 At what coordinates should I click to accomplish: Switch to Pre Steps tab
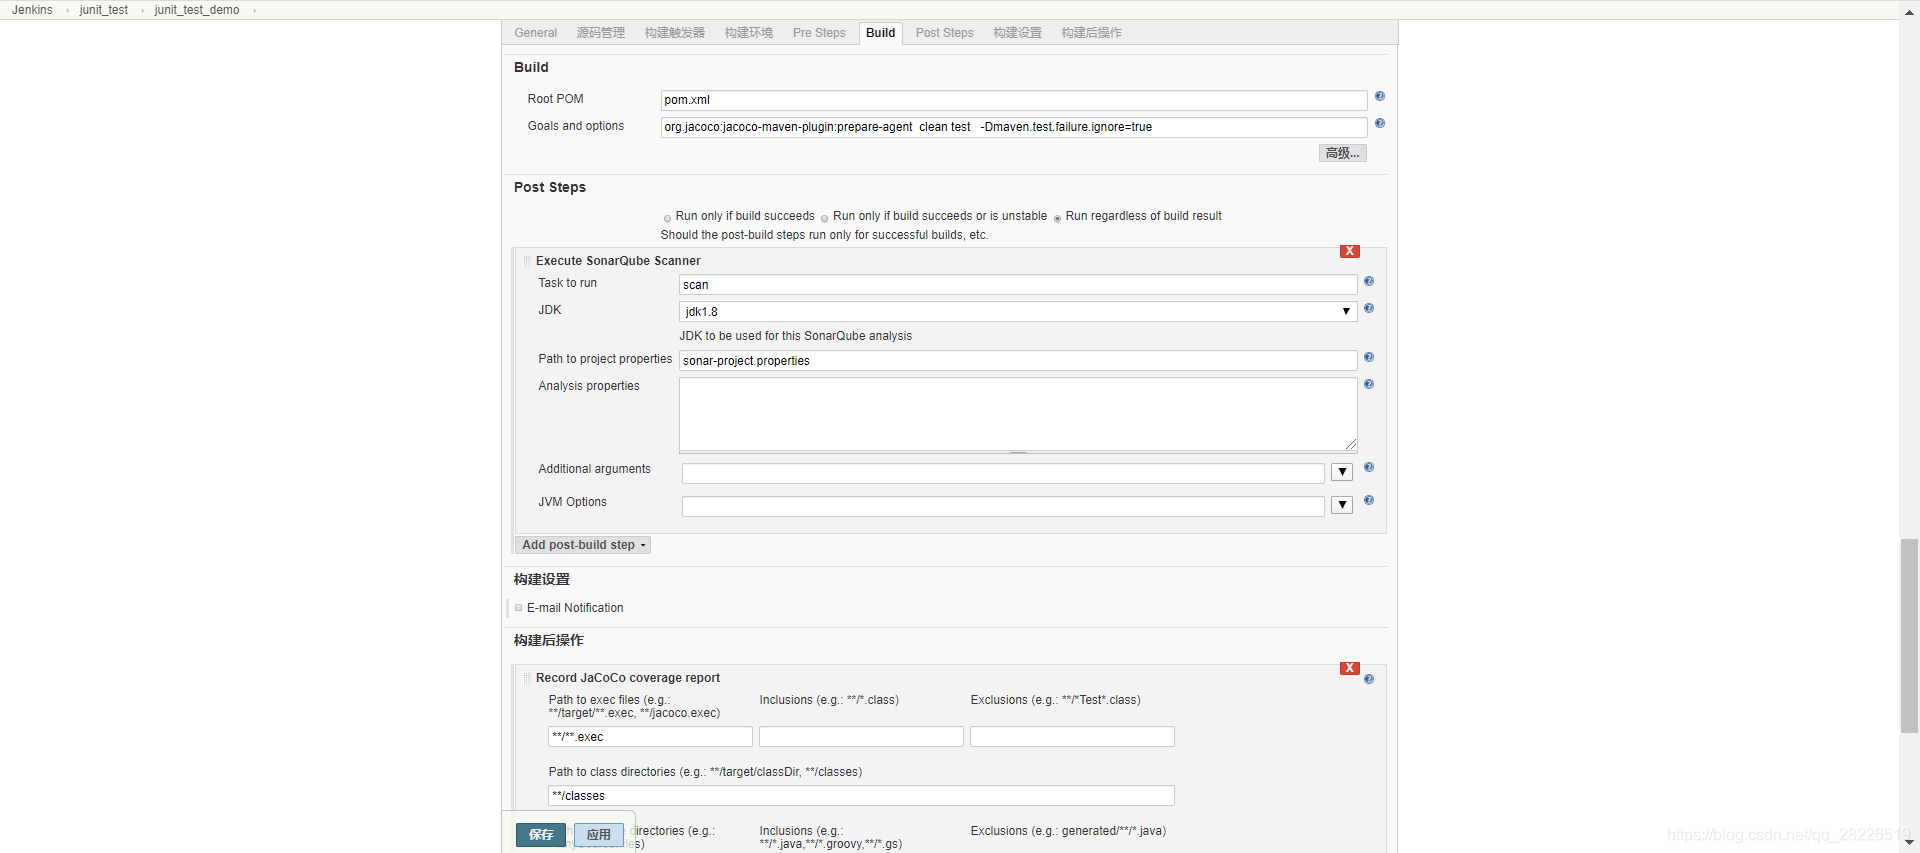click(819, 33)
